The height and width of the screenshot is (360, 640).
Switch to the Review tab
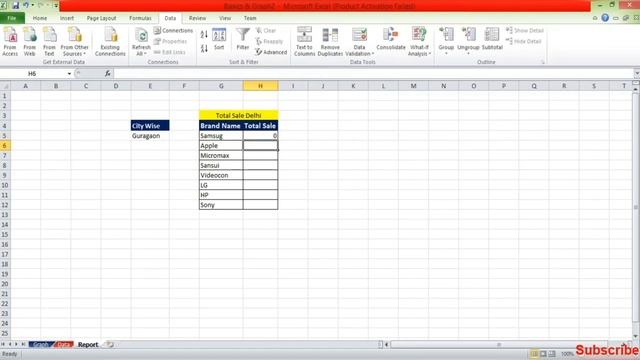pos(197,18)
